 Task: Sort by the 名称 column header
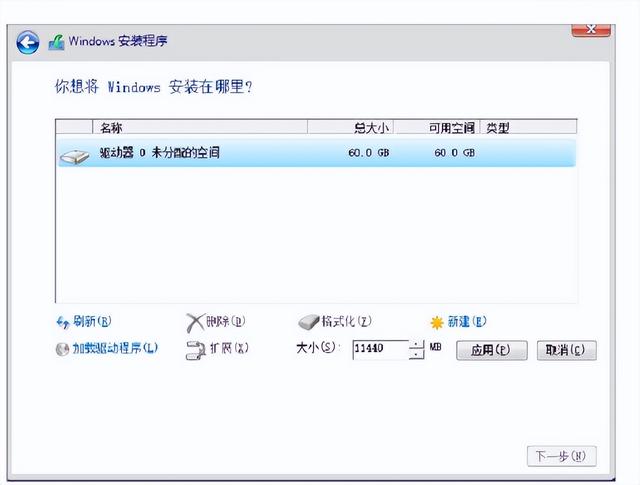pos(200,127)
